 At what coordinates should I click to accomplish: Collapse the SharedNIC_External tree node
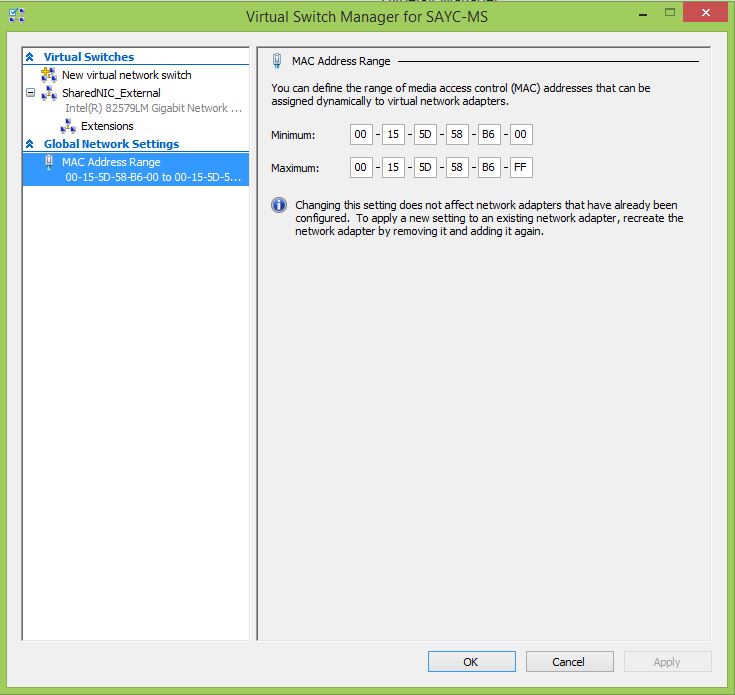[x=30, y=93]
